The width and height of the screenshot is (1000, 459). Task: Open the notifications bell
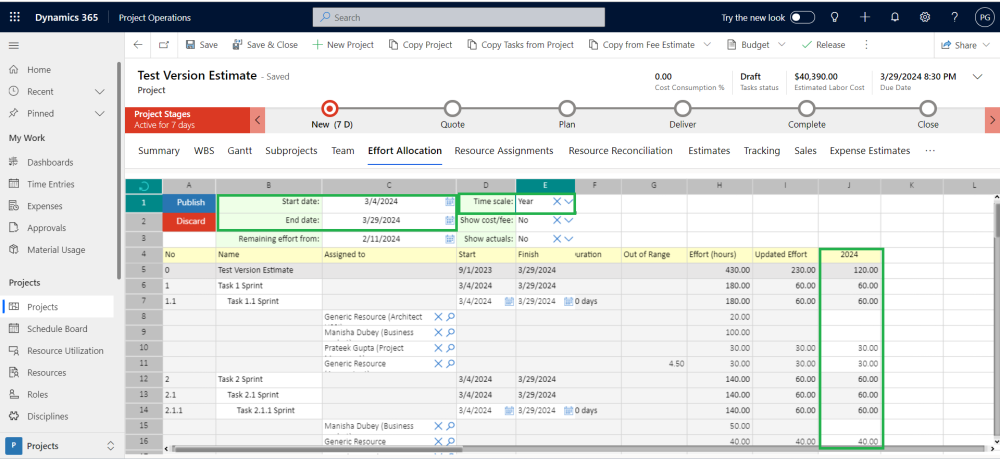pyautogui.click(x=895, y=17)
